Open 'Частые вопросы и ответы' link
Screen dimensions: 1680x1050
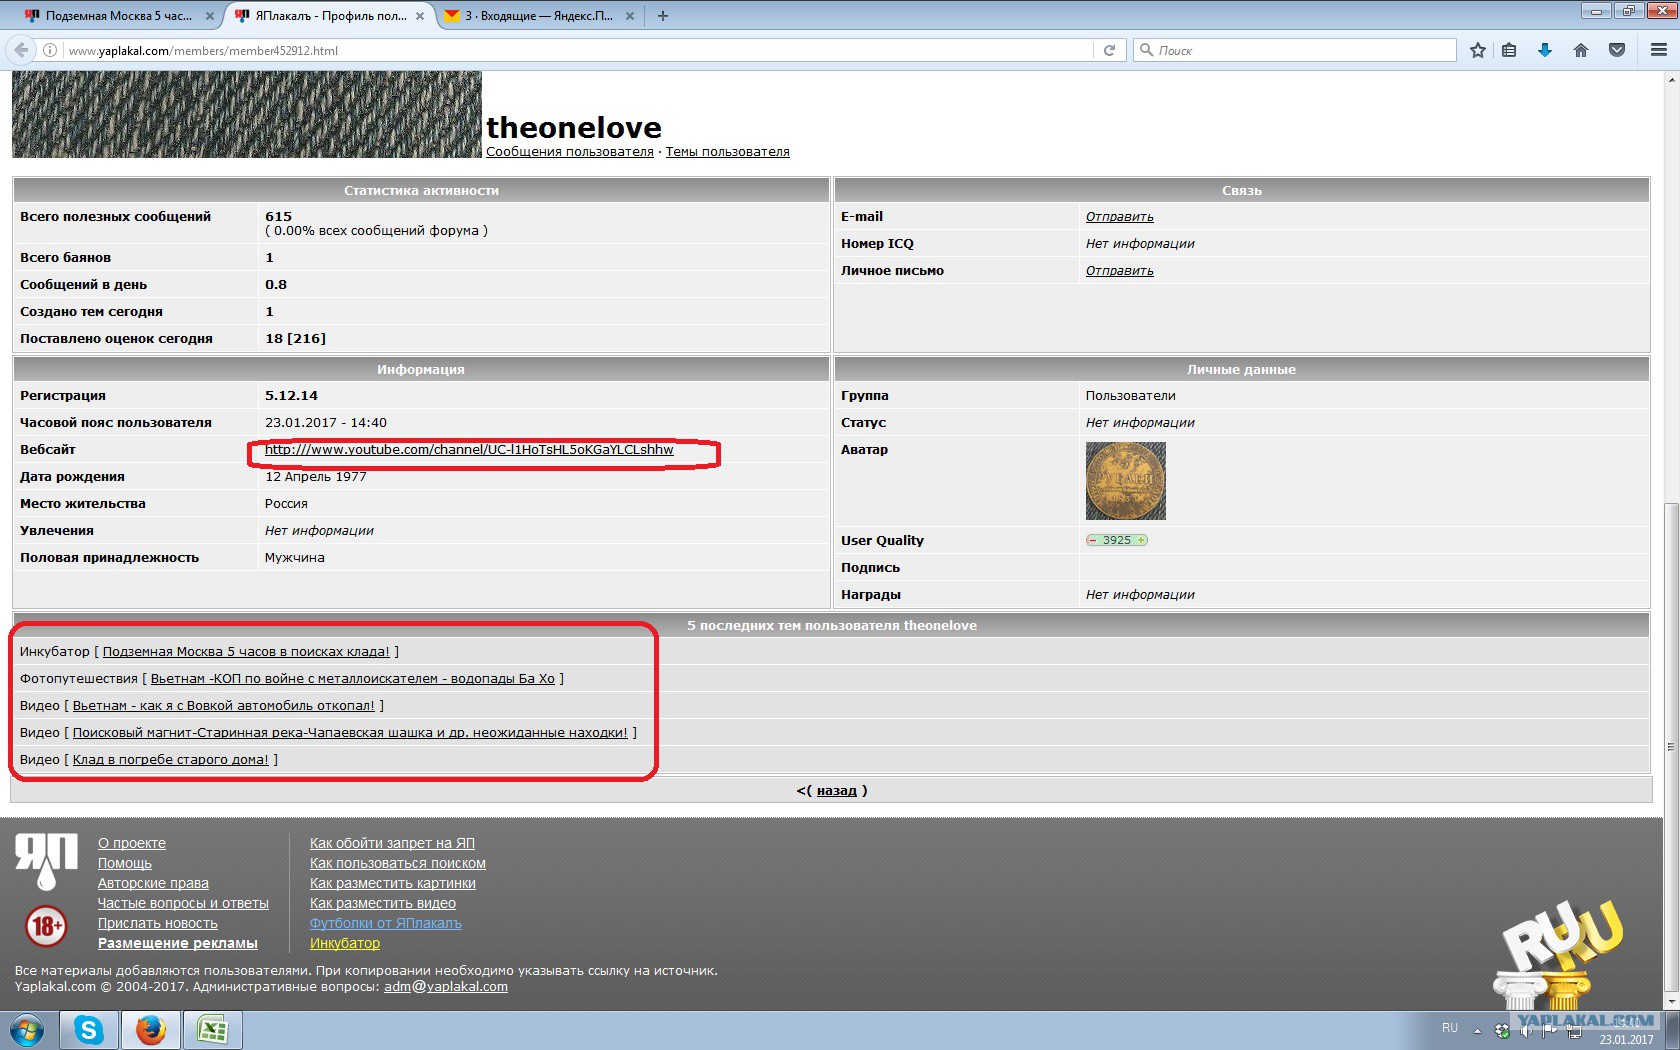pos(183,904)
